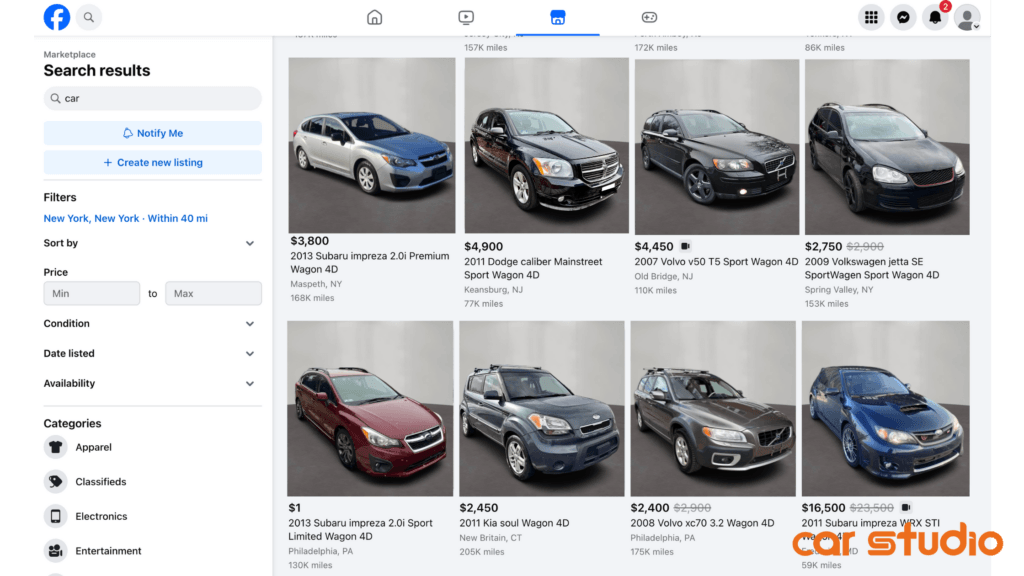Select the Entertainment category icon

tap(56, 551)
